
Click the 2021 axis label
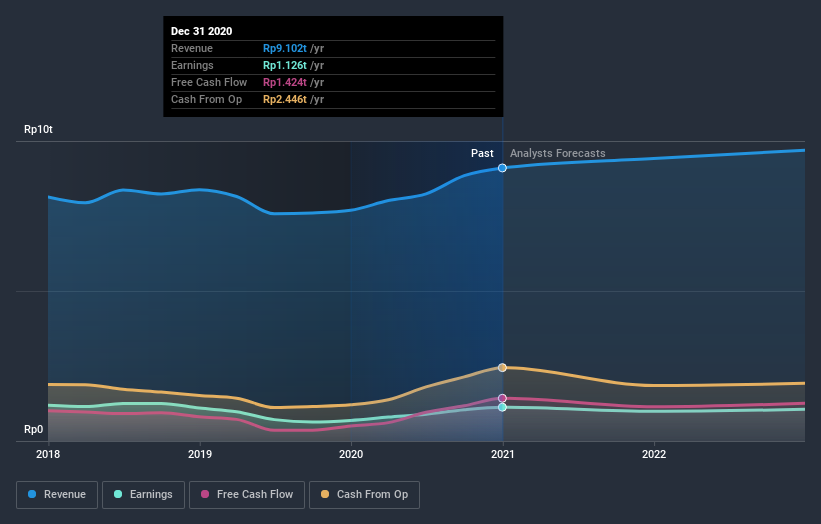point(503,454)
